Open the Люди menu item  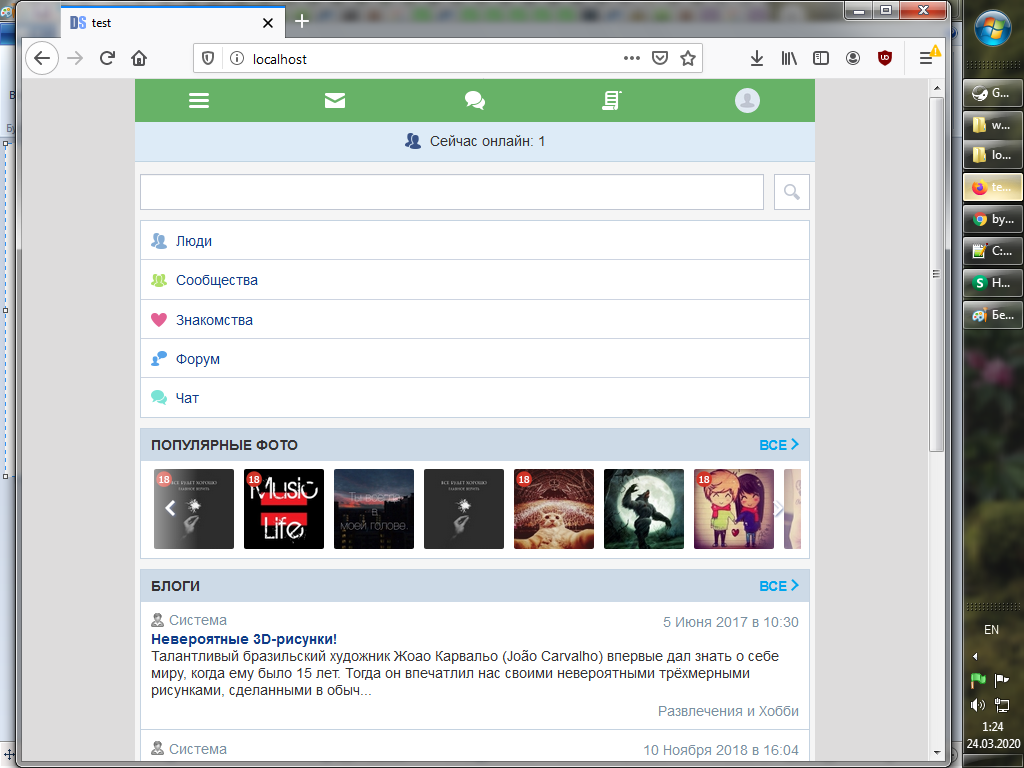pyautogui.click(x=194, y=241)
